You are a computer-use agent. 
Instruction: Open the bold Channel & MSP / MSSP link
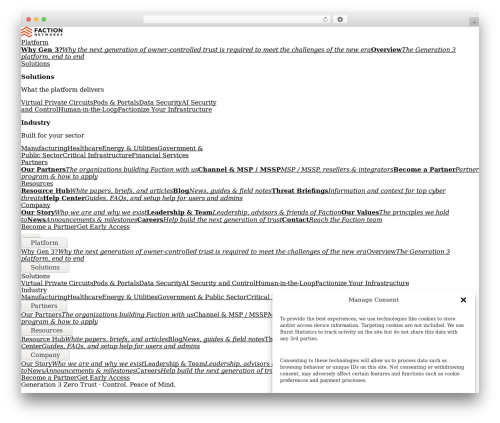239,169
